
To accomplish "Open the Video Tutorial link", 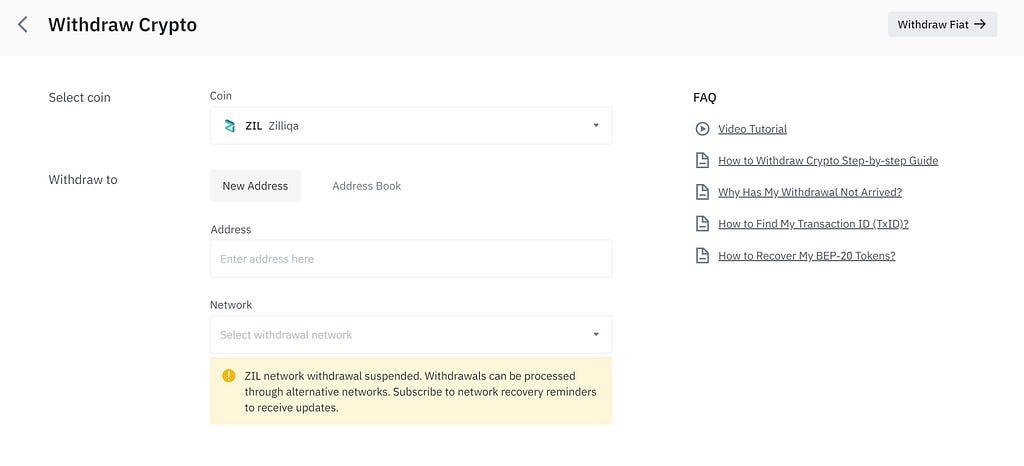I will (752, 129).
